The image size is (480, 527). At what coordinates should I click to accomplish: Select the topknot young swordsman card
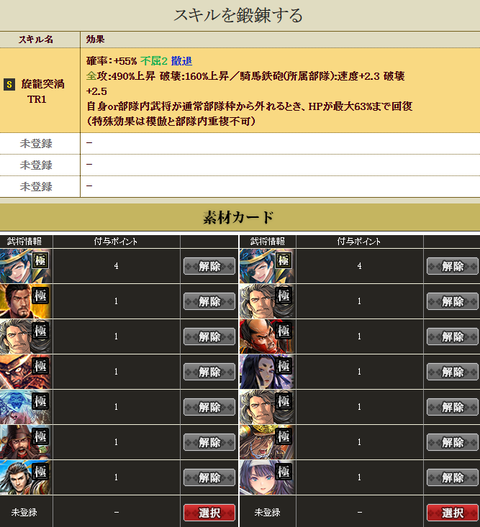(25, 477)
